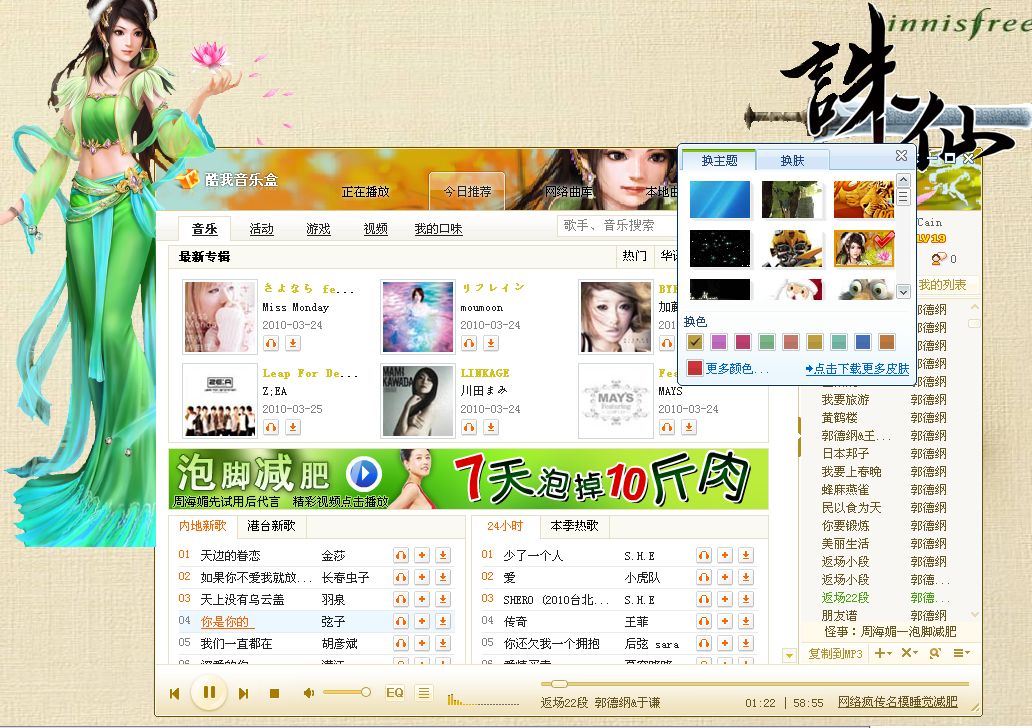This screenshot has height=728, width=1032.
Task: Switch to 活动 sub-tab
Action: click(x=261, y=229)
